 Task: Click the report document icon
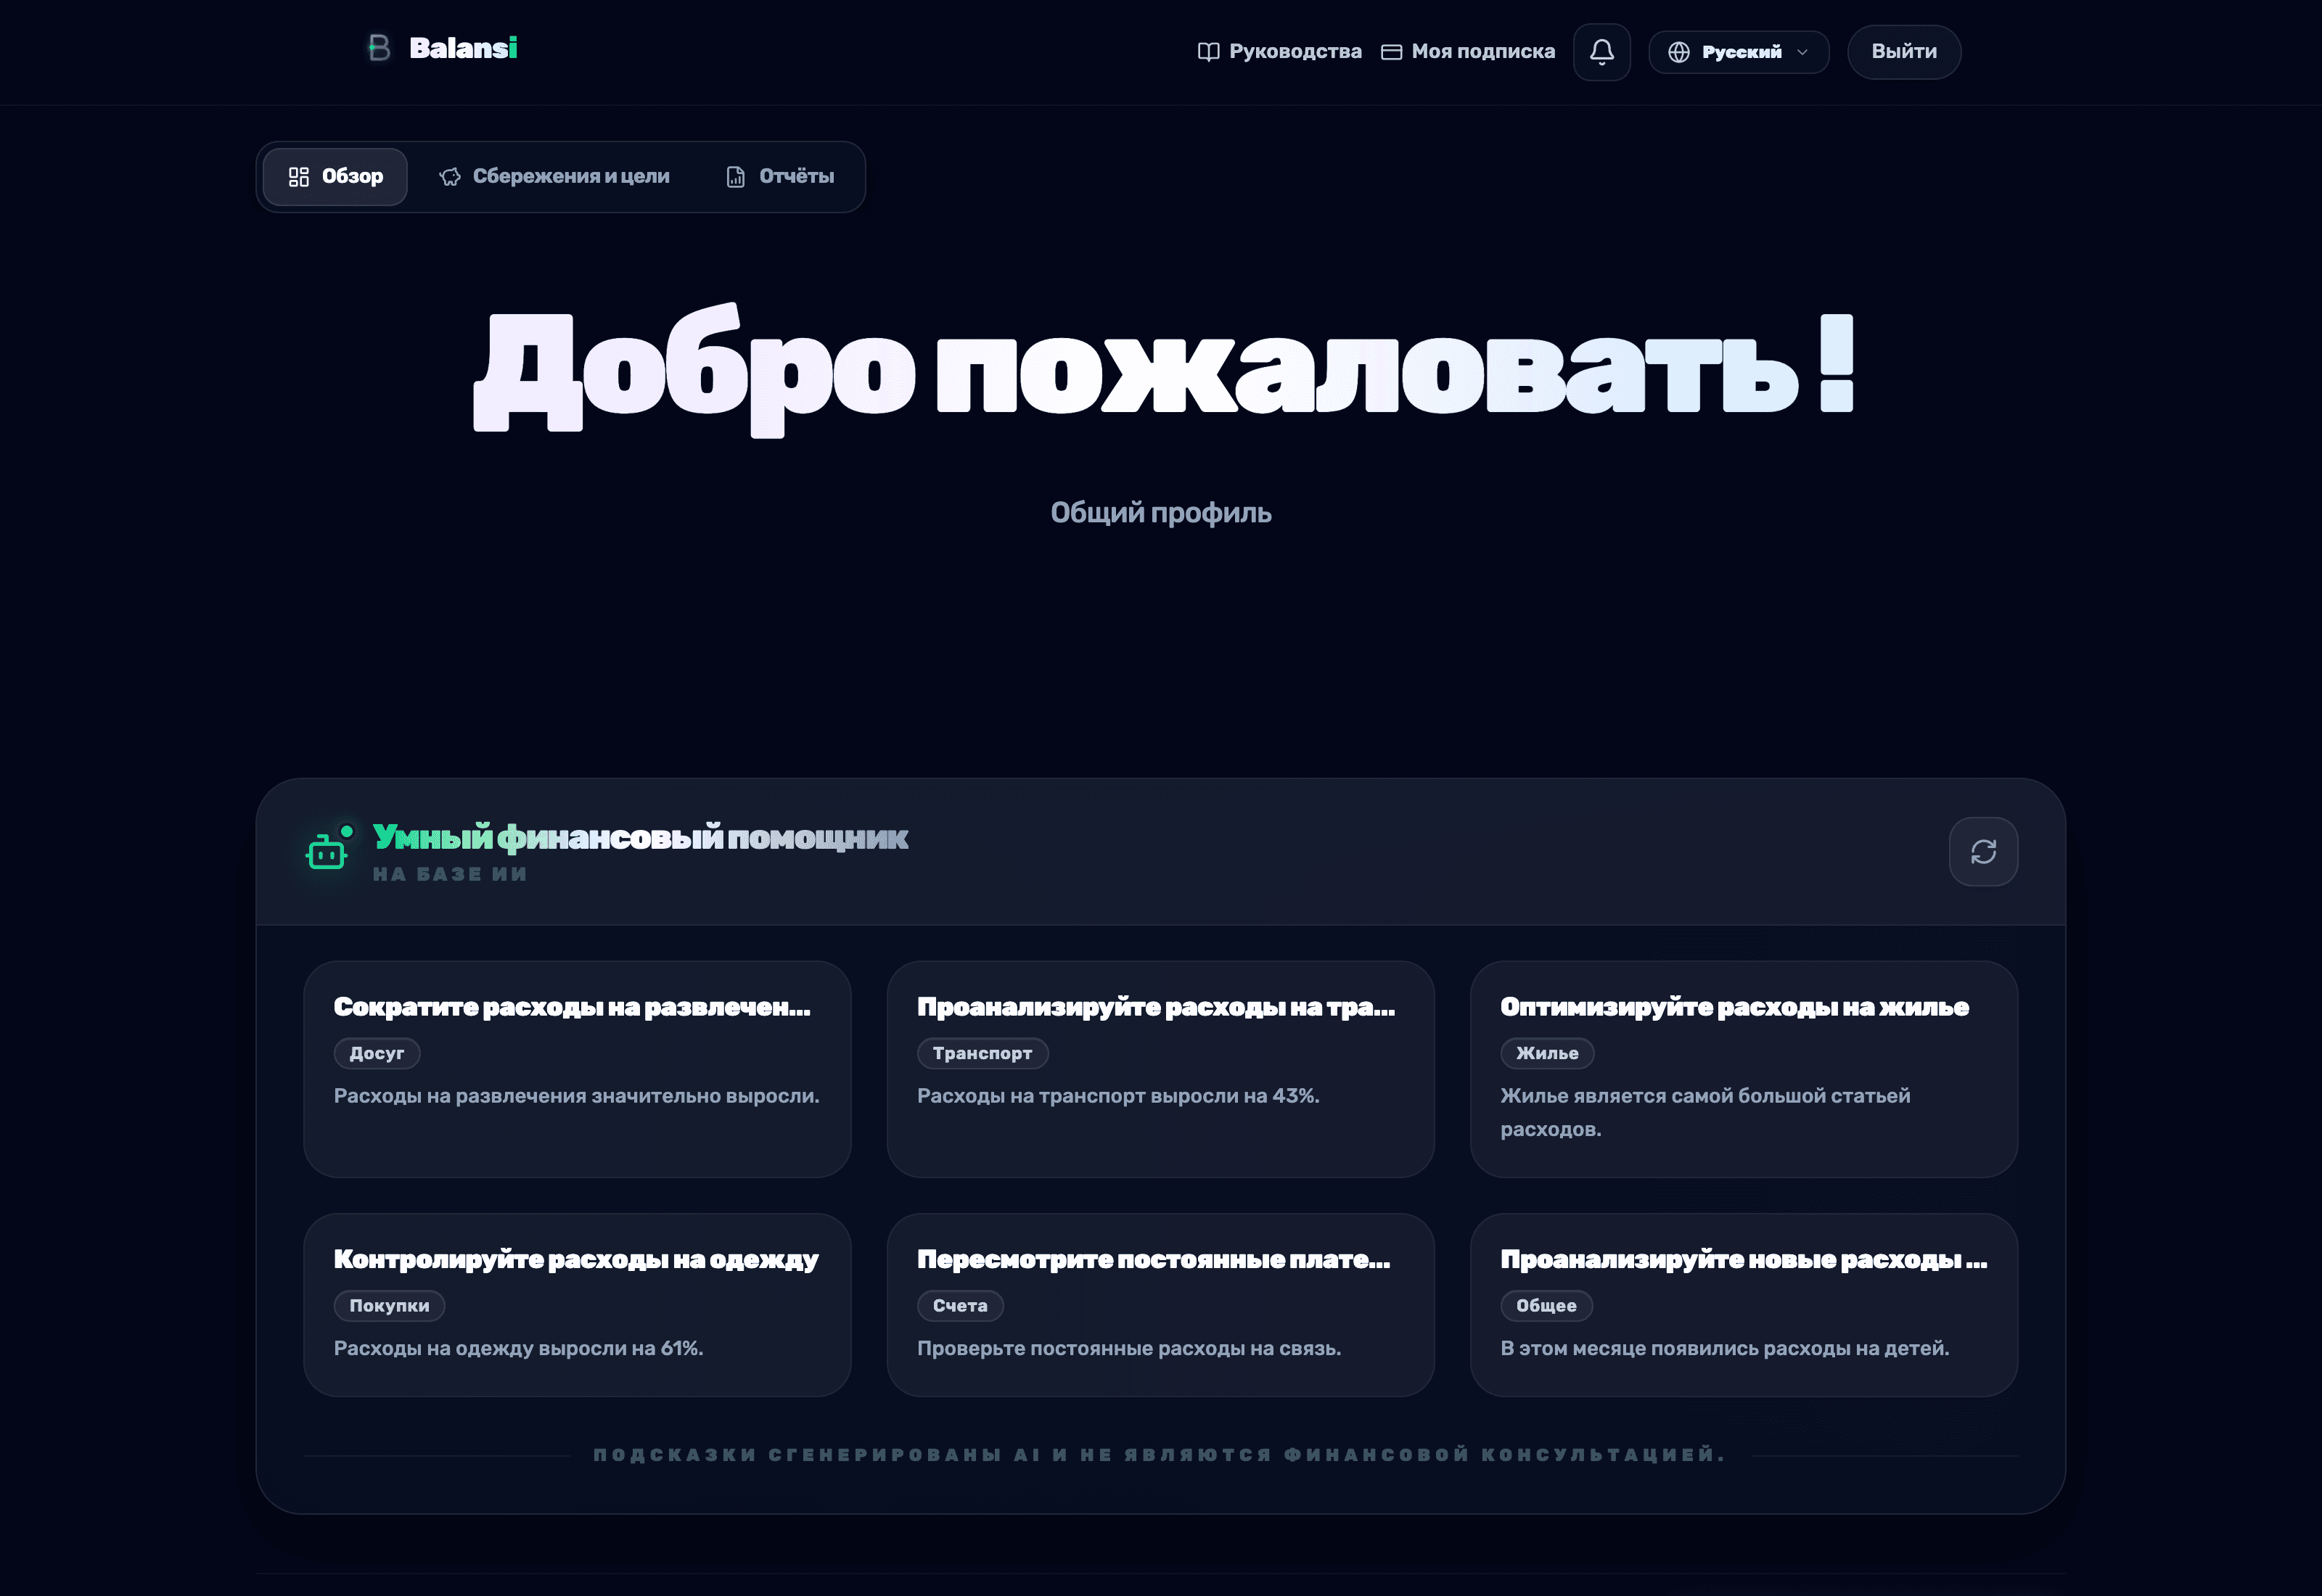click(736, 177)
